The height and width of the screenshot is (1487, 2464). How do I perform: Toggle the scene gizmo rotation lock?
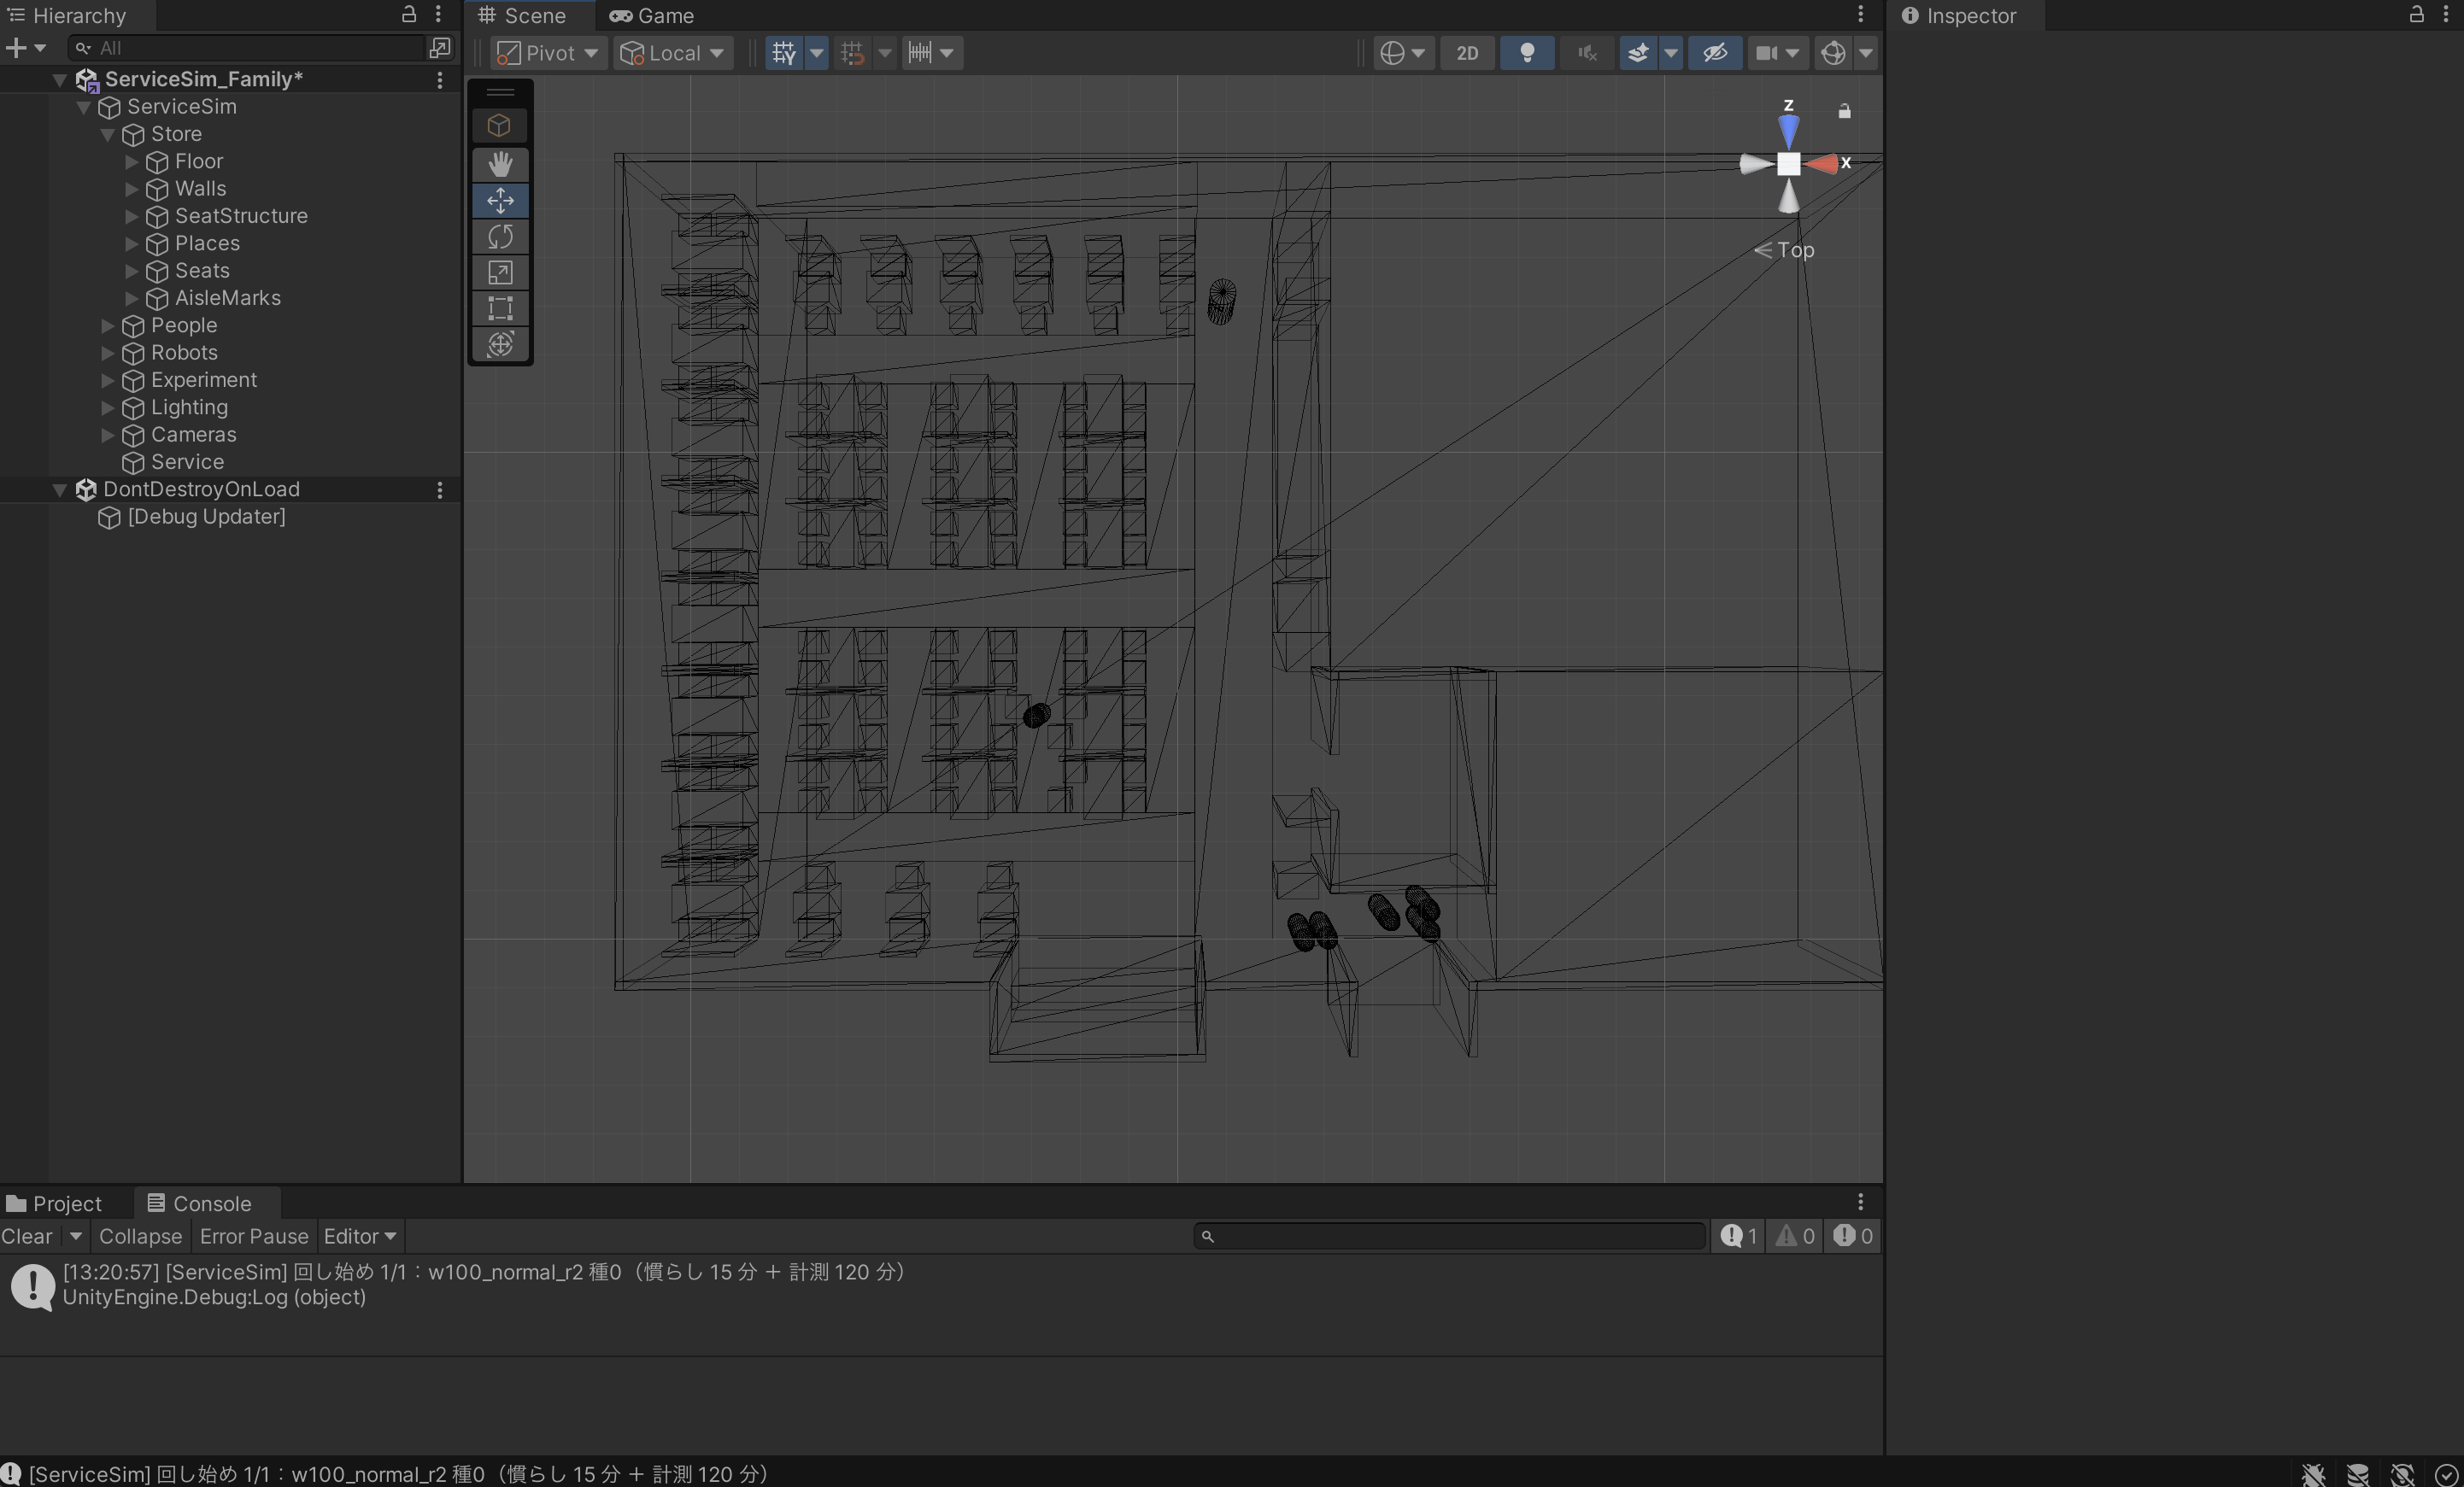[1845, 111]
